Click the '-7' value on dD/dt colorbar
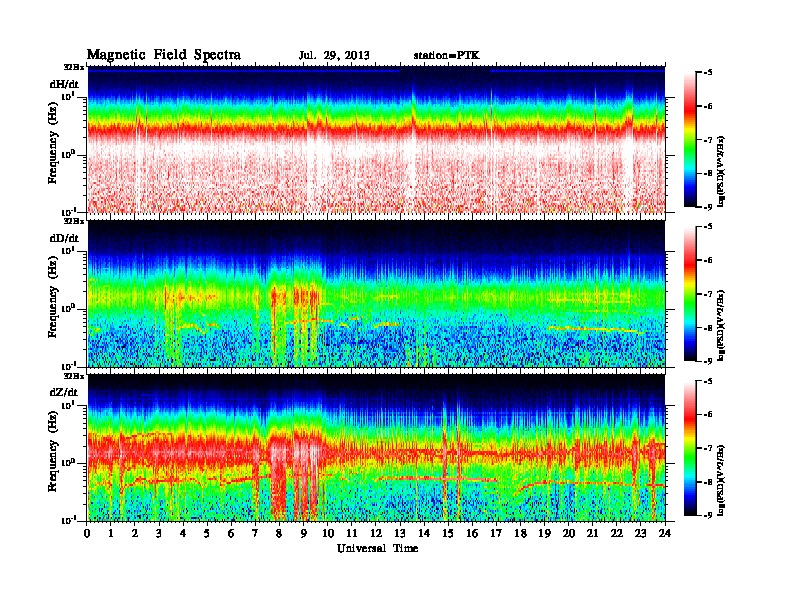This screenshot has height=612, width=792. click(708, 294)
